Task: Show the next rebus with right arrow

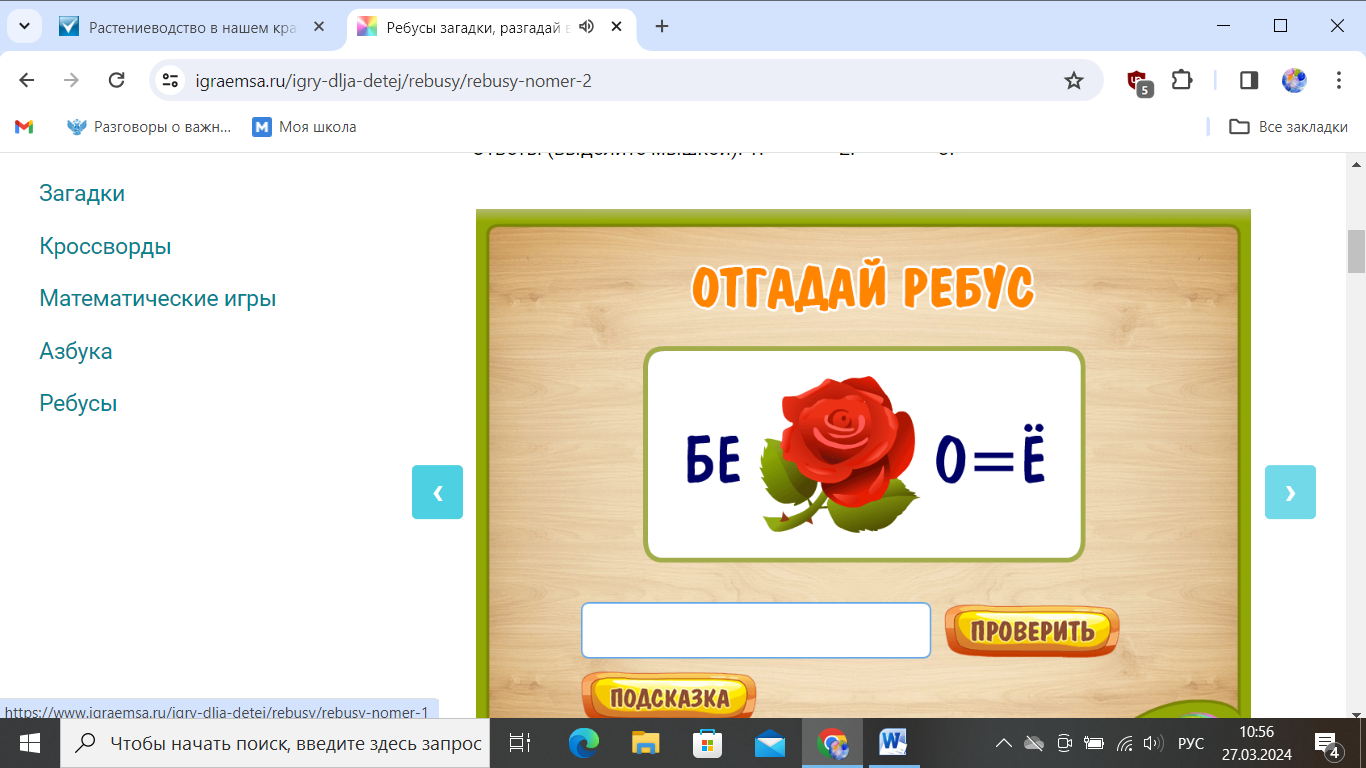Action: [x=1290, y=492]
